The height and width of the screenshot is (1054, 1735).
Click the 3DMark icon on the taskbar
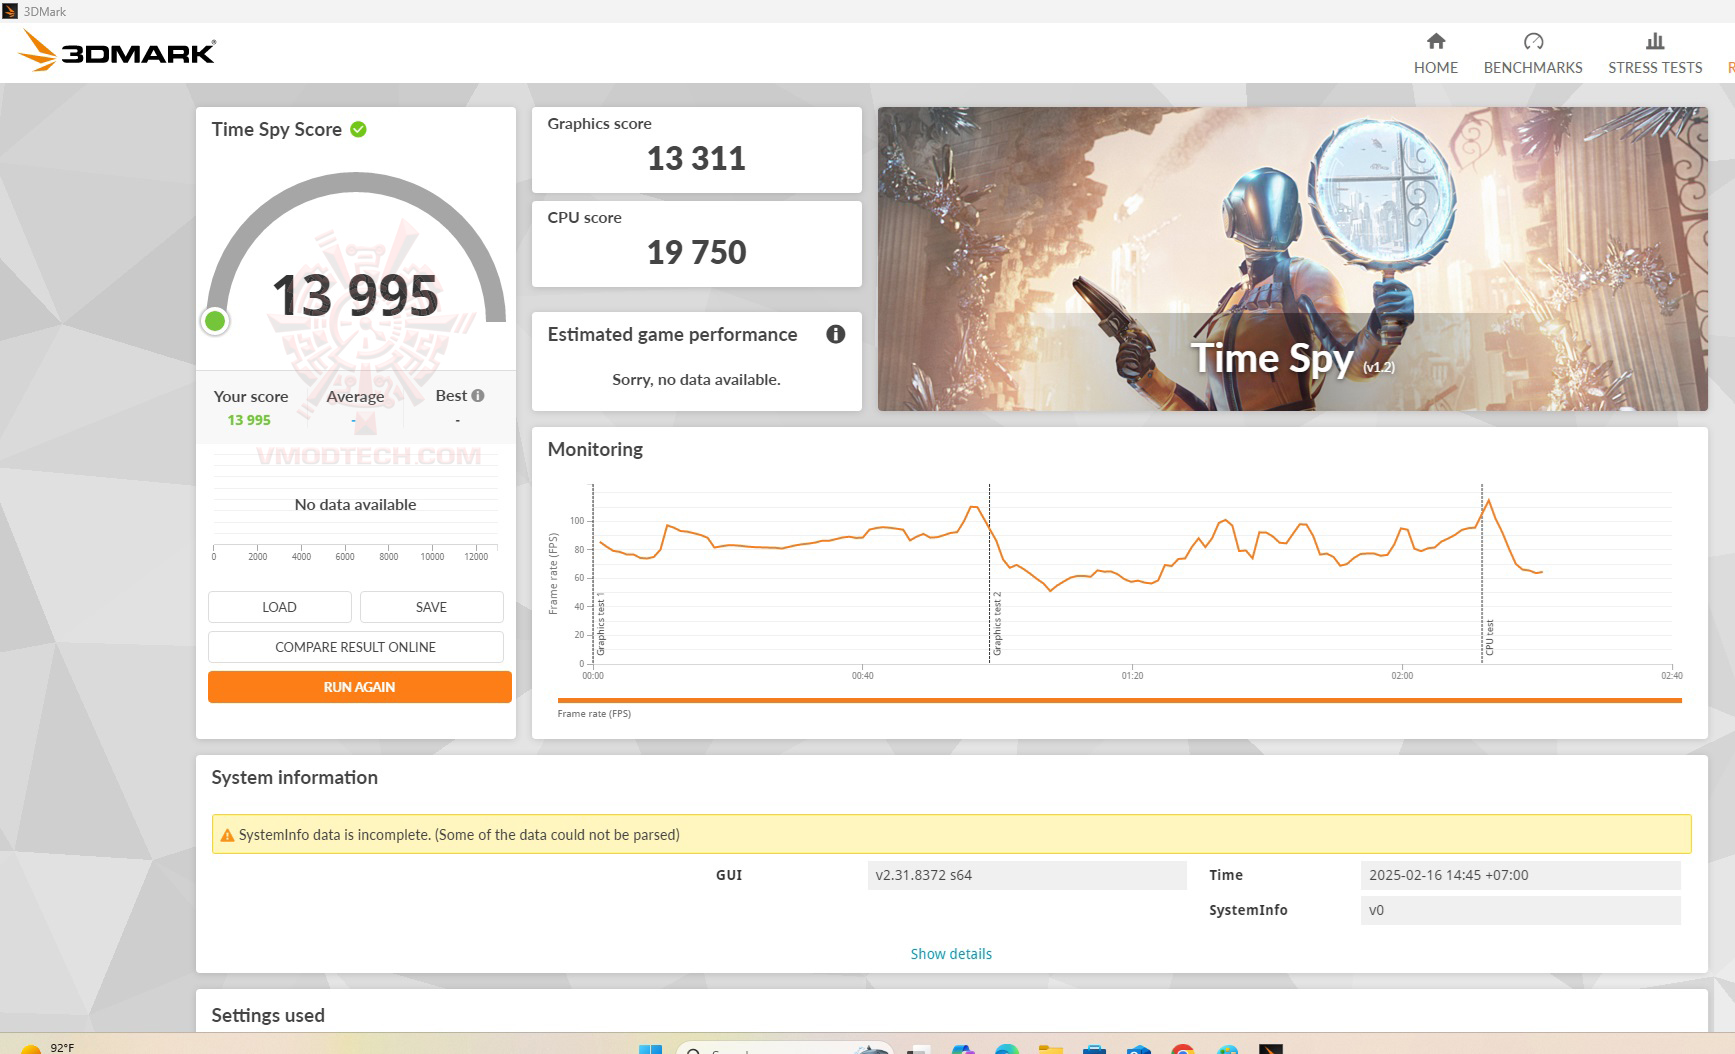point(1270,1049)
